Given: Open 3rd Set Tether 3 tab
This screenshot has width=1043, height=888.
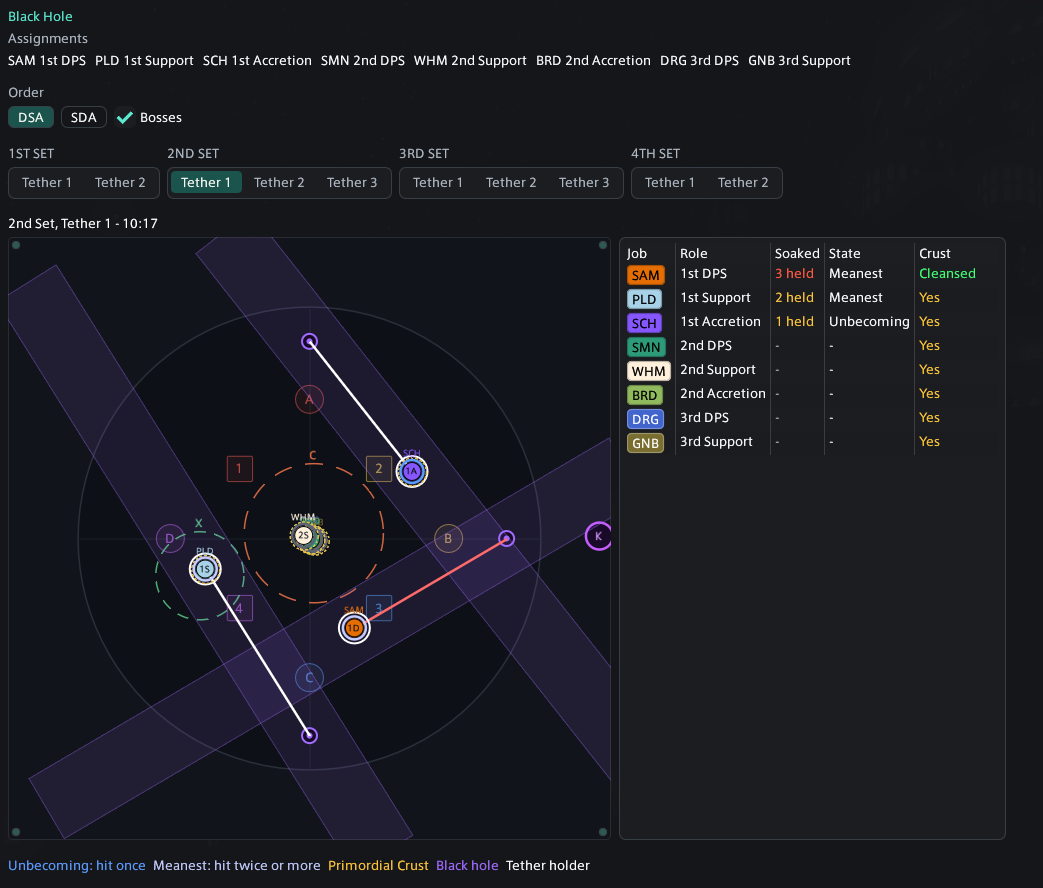Looking at the screenshot, I should tap(584, 182).
